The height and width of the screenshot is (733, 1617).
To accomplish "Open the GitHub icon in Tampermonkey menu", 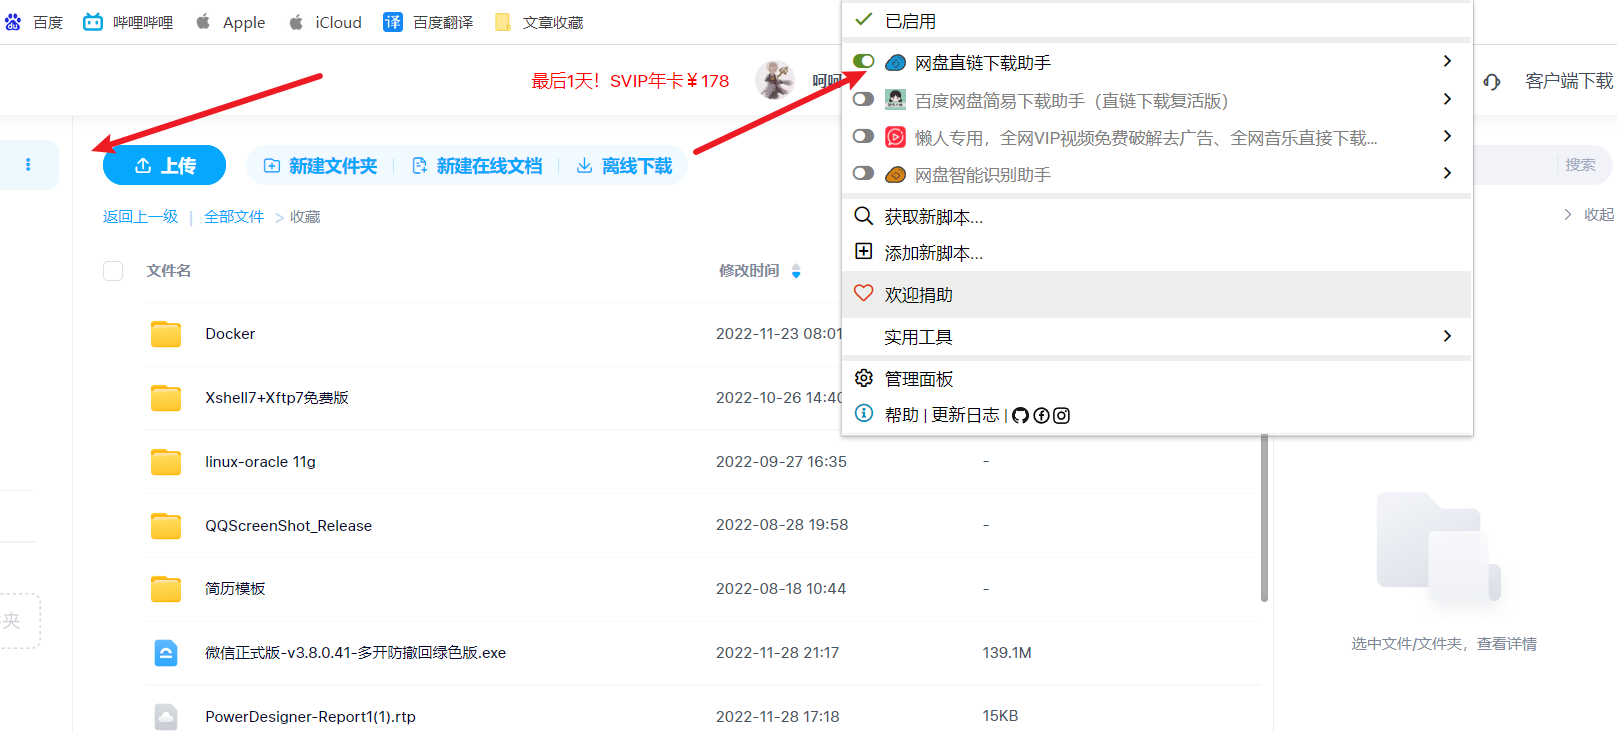I will (x=1020, y=415).
